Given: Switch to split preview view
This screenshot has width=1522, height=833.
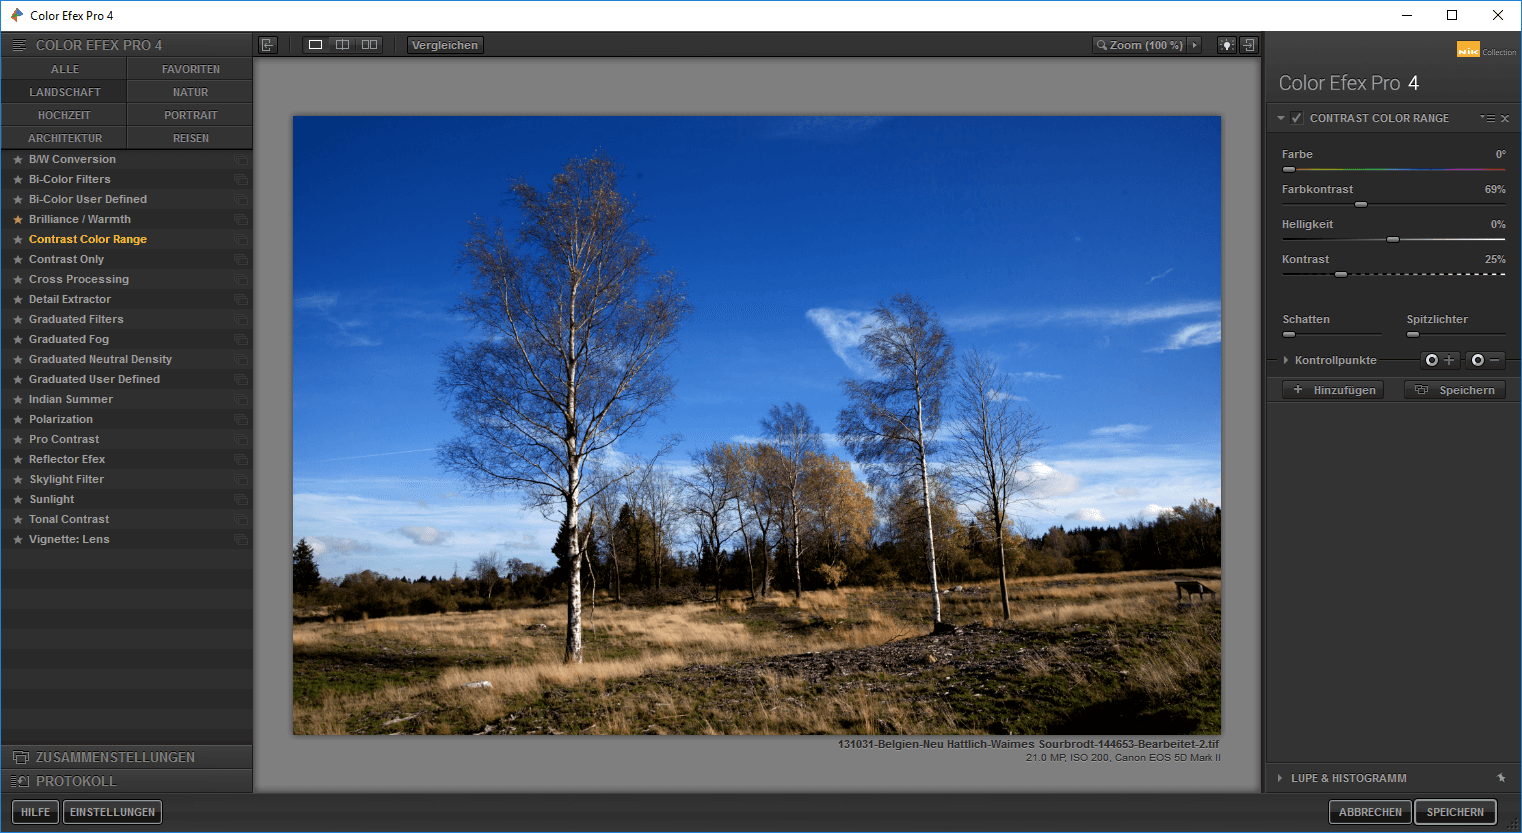Looking at the screenshot, I should (342, 45).
